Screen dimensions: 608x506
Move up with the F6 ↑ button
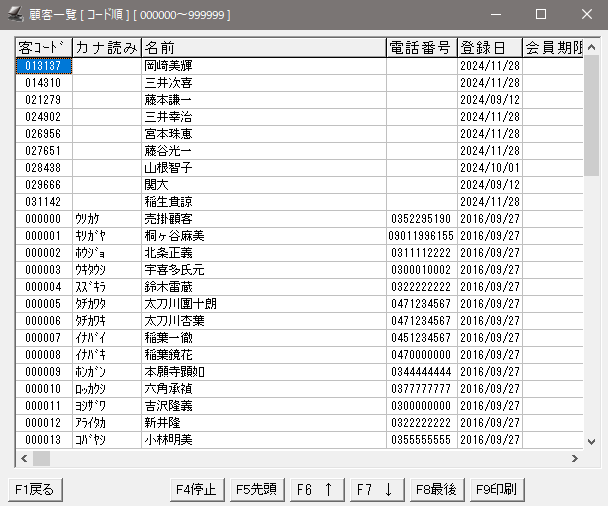point(317,489)
